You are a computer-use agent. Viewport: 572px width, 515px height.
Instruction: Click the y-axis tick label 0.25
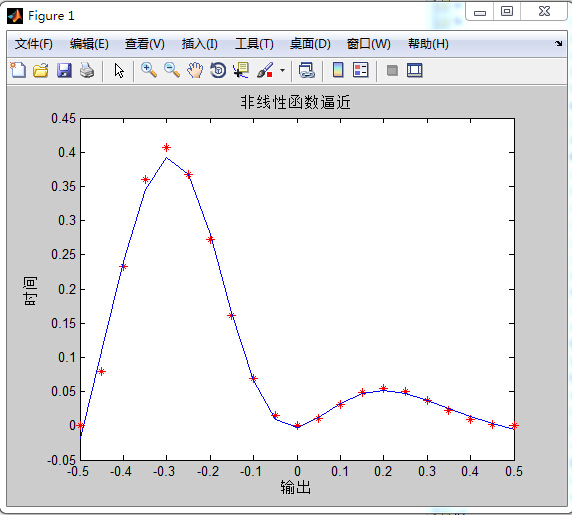[x=63, y=255]
